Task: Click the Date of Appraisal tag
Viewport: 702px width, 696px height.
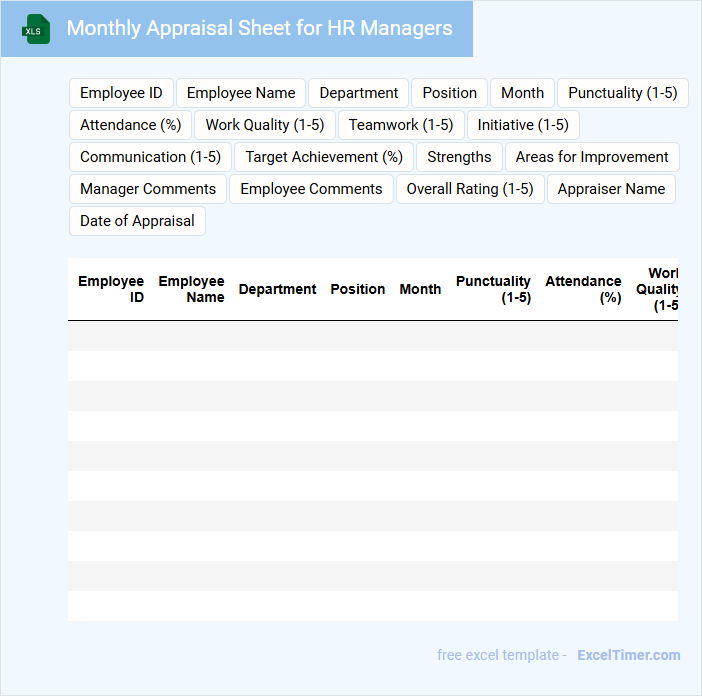Action: pos(137,221)
